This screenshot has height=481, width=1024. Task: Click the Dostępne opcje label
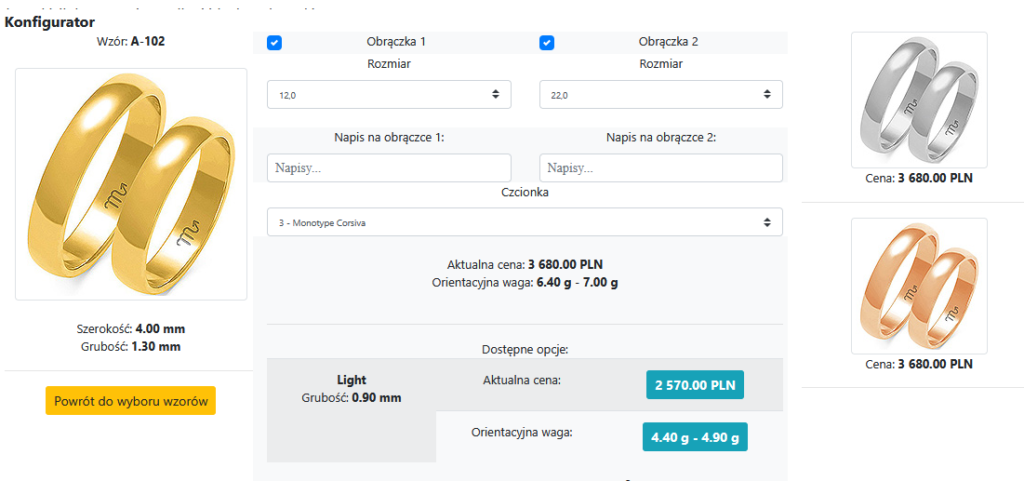[x=525, y=349]
